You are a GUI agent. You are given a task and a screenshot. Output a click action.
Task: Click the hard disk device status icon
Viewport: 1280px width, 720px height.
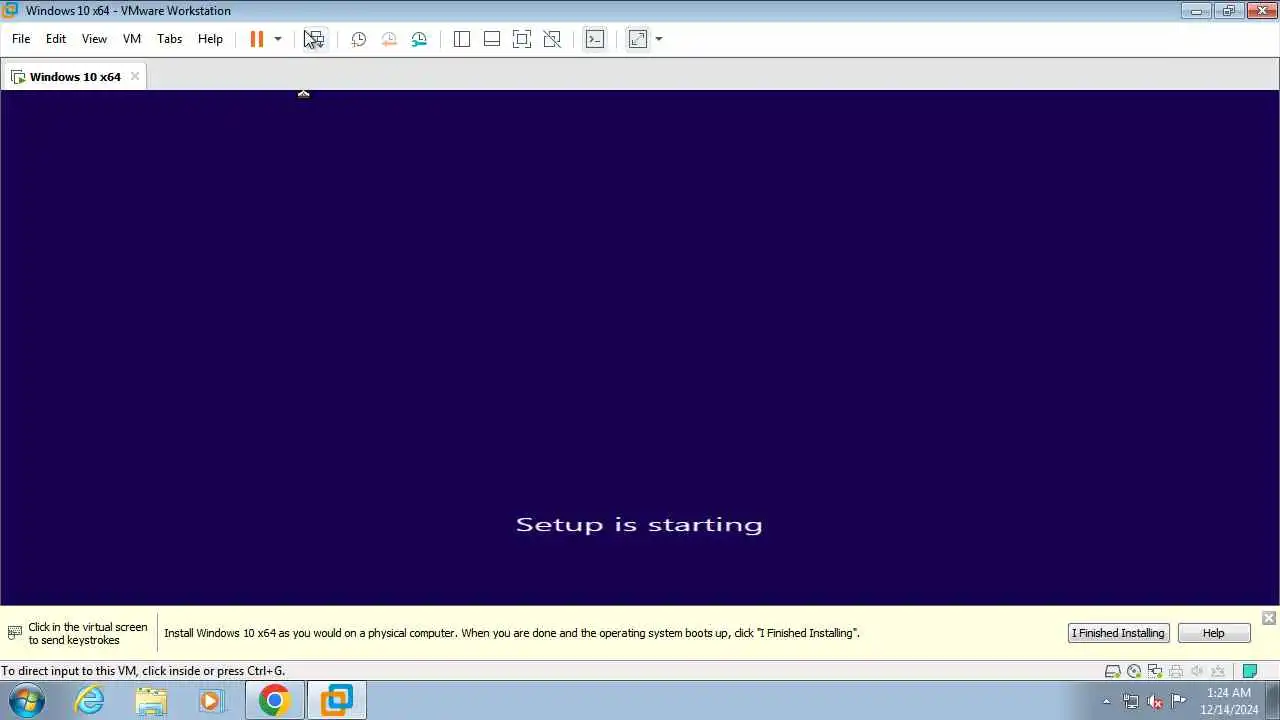1112,671
